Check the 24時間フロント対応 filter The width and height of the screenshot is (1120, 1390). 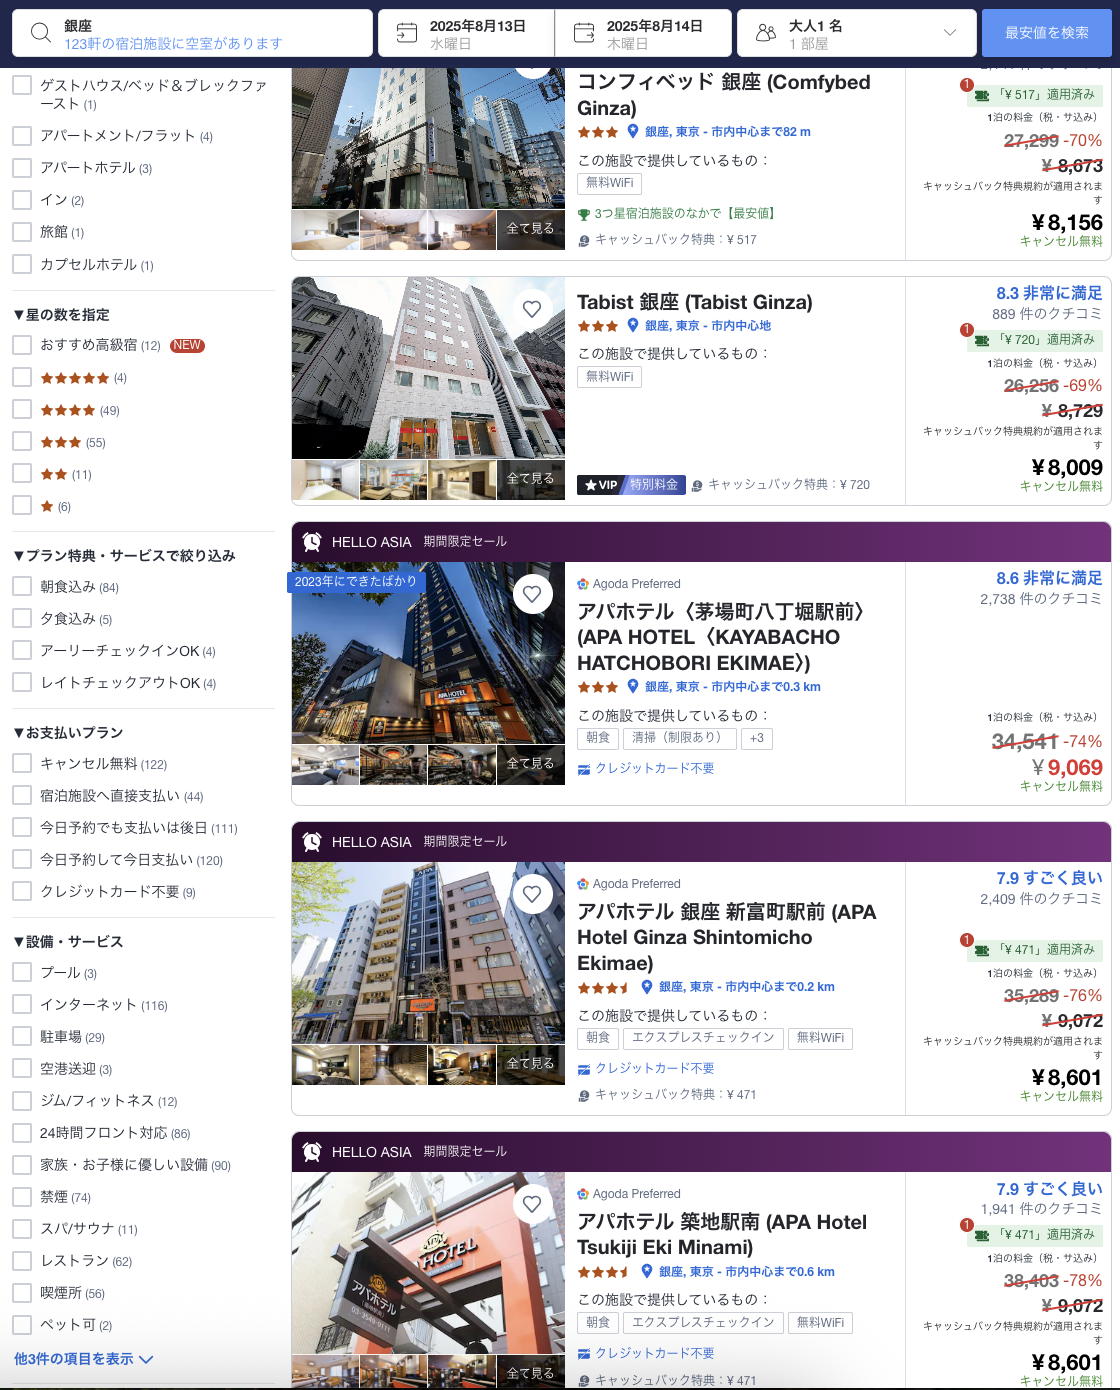pos(22,1133)
